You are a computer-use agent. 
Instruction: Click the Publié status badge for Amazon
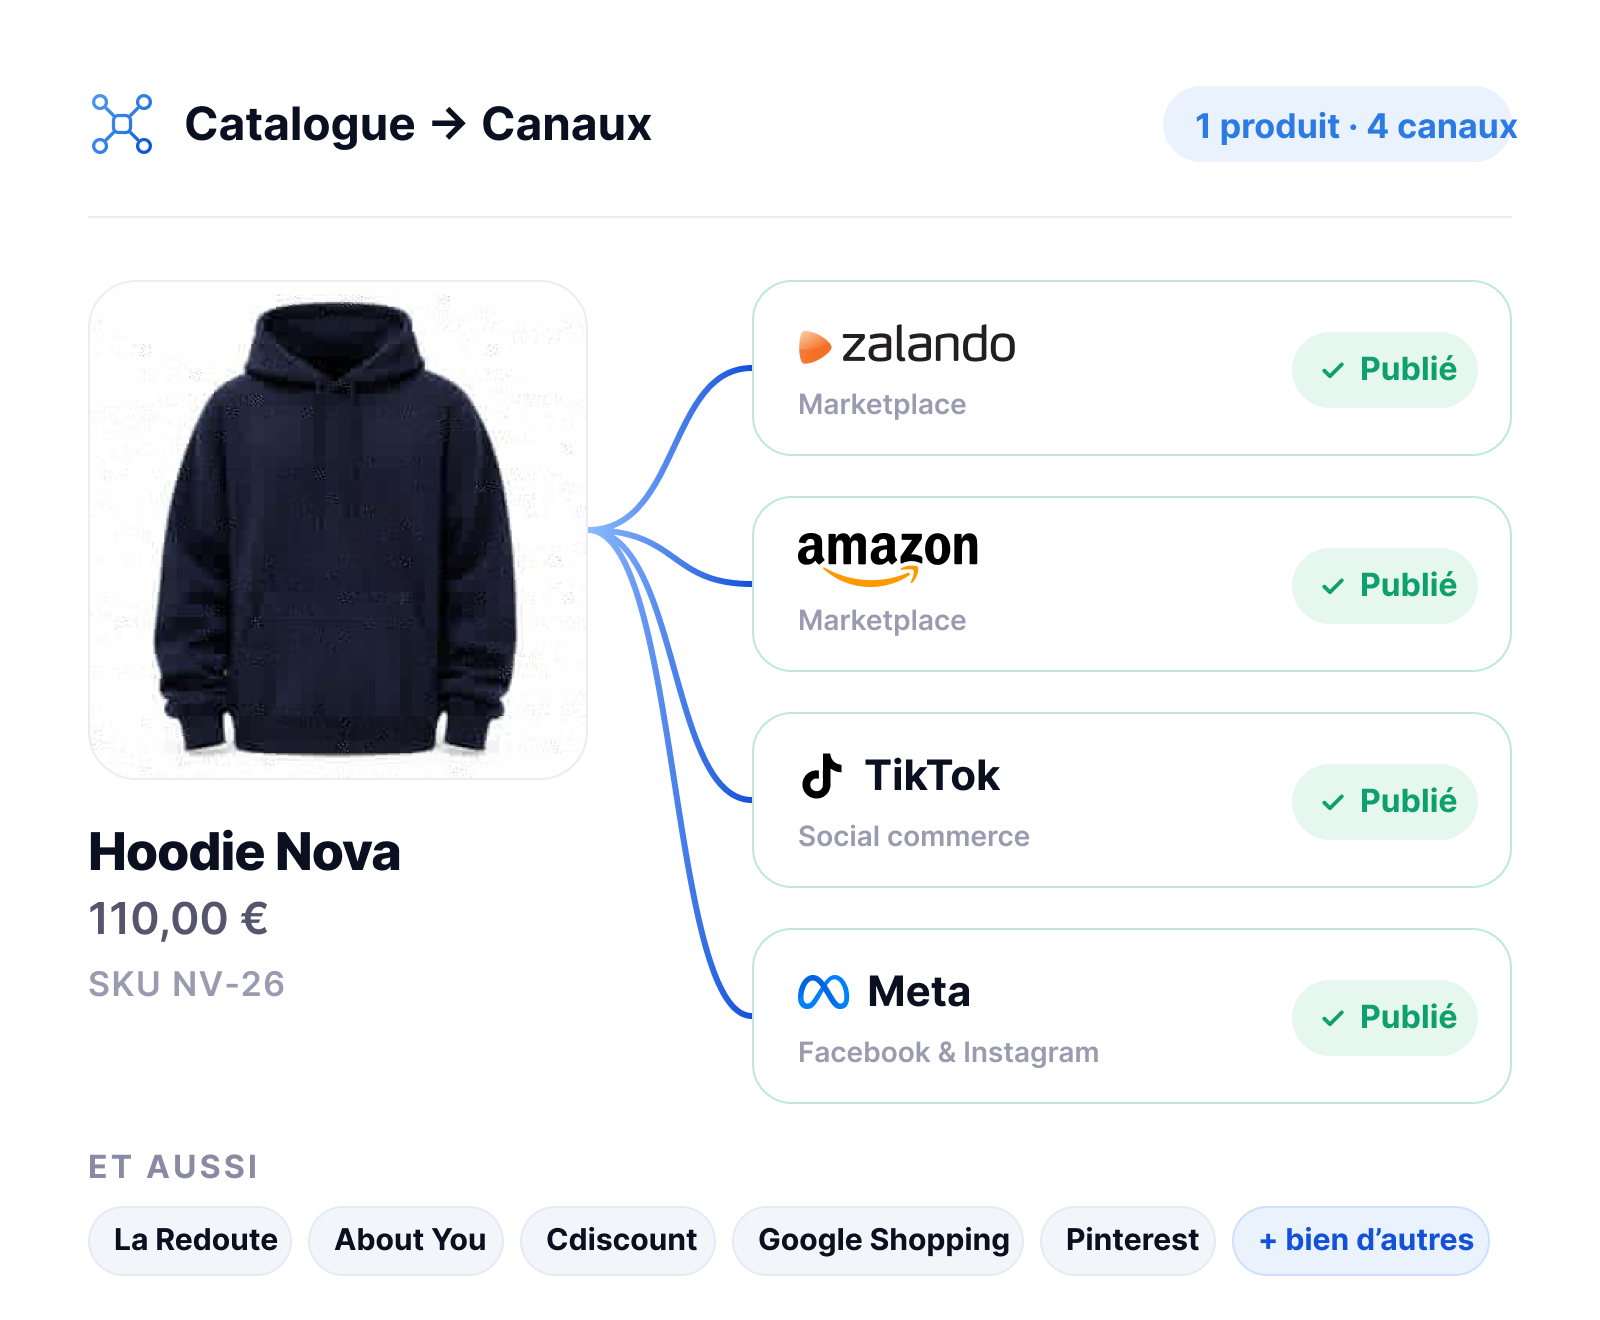click(1385, 586)
